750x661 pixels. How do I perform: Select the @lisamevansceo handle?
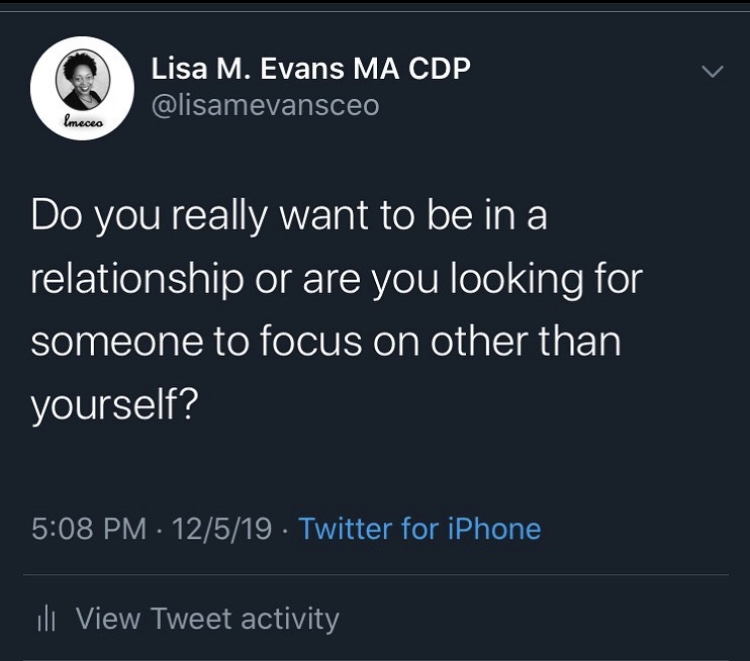coord(265,105)
